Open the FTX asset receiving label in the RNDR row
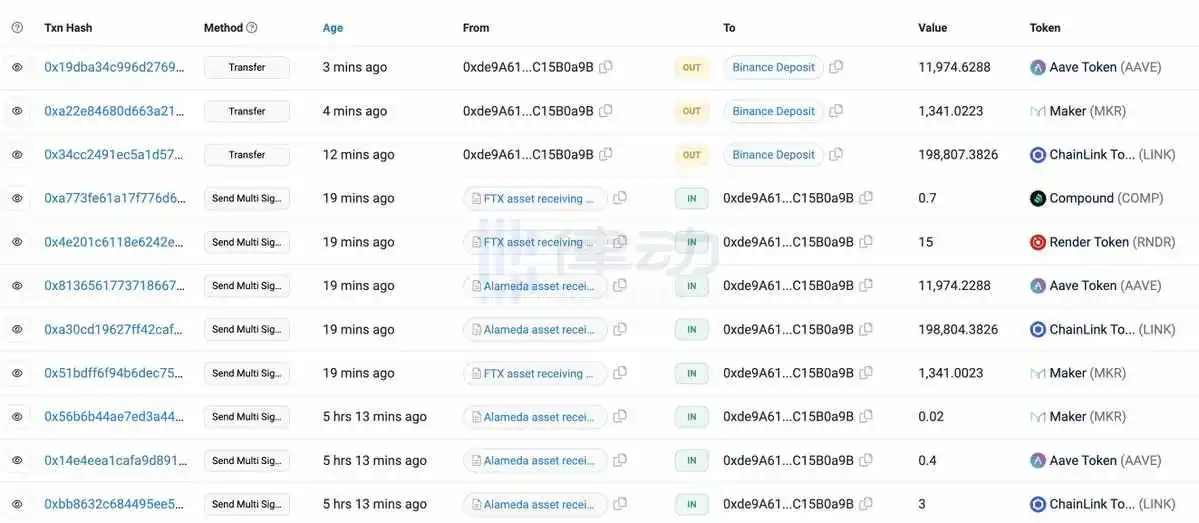Screen dimensions: 1199x523 535,242
